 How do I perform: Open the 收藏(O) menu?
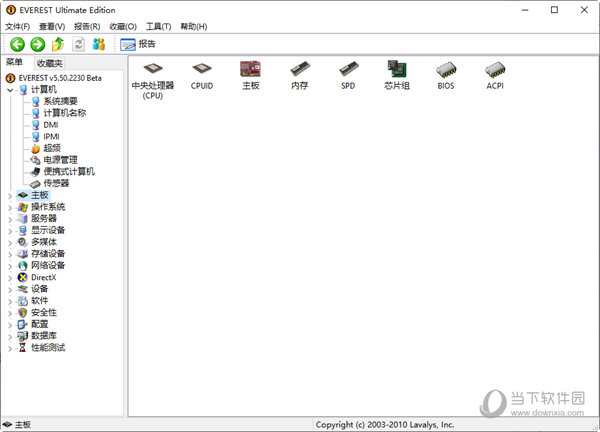click(123, 26)
